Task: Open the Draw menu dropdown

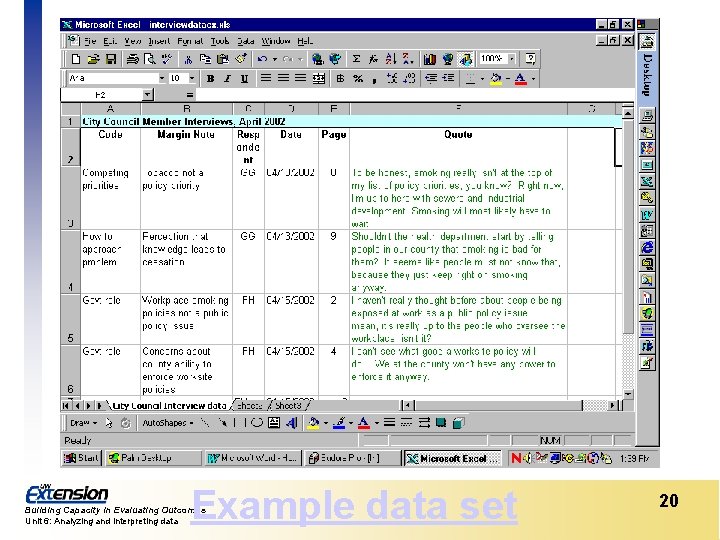Action: click(x=83, y=422)
